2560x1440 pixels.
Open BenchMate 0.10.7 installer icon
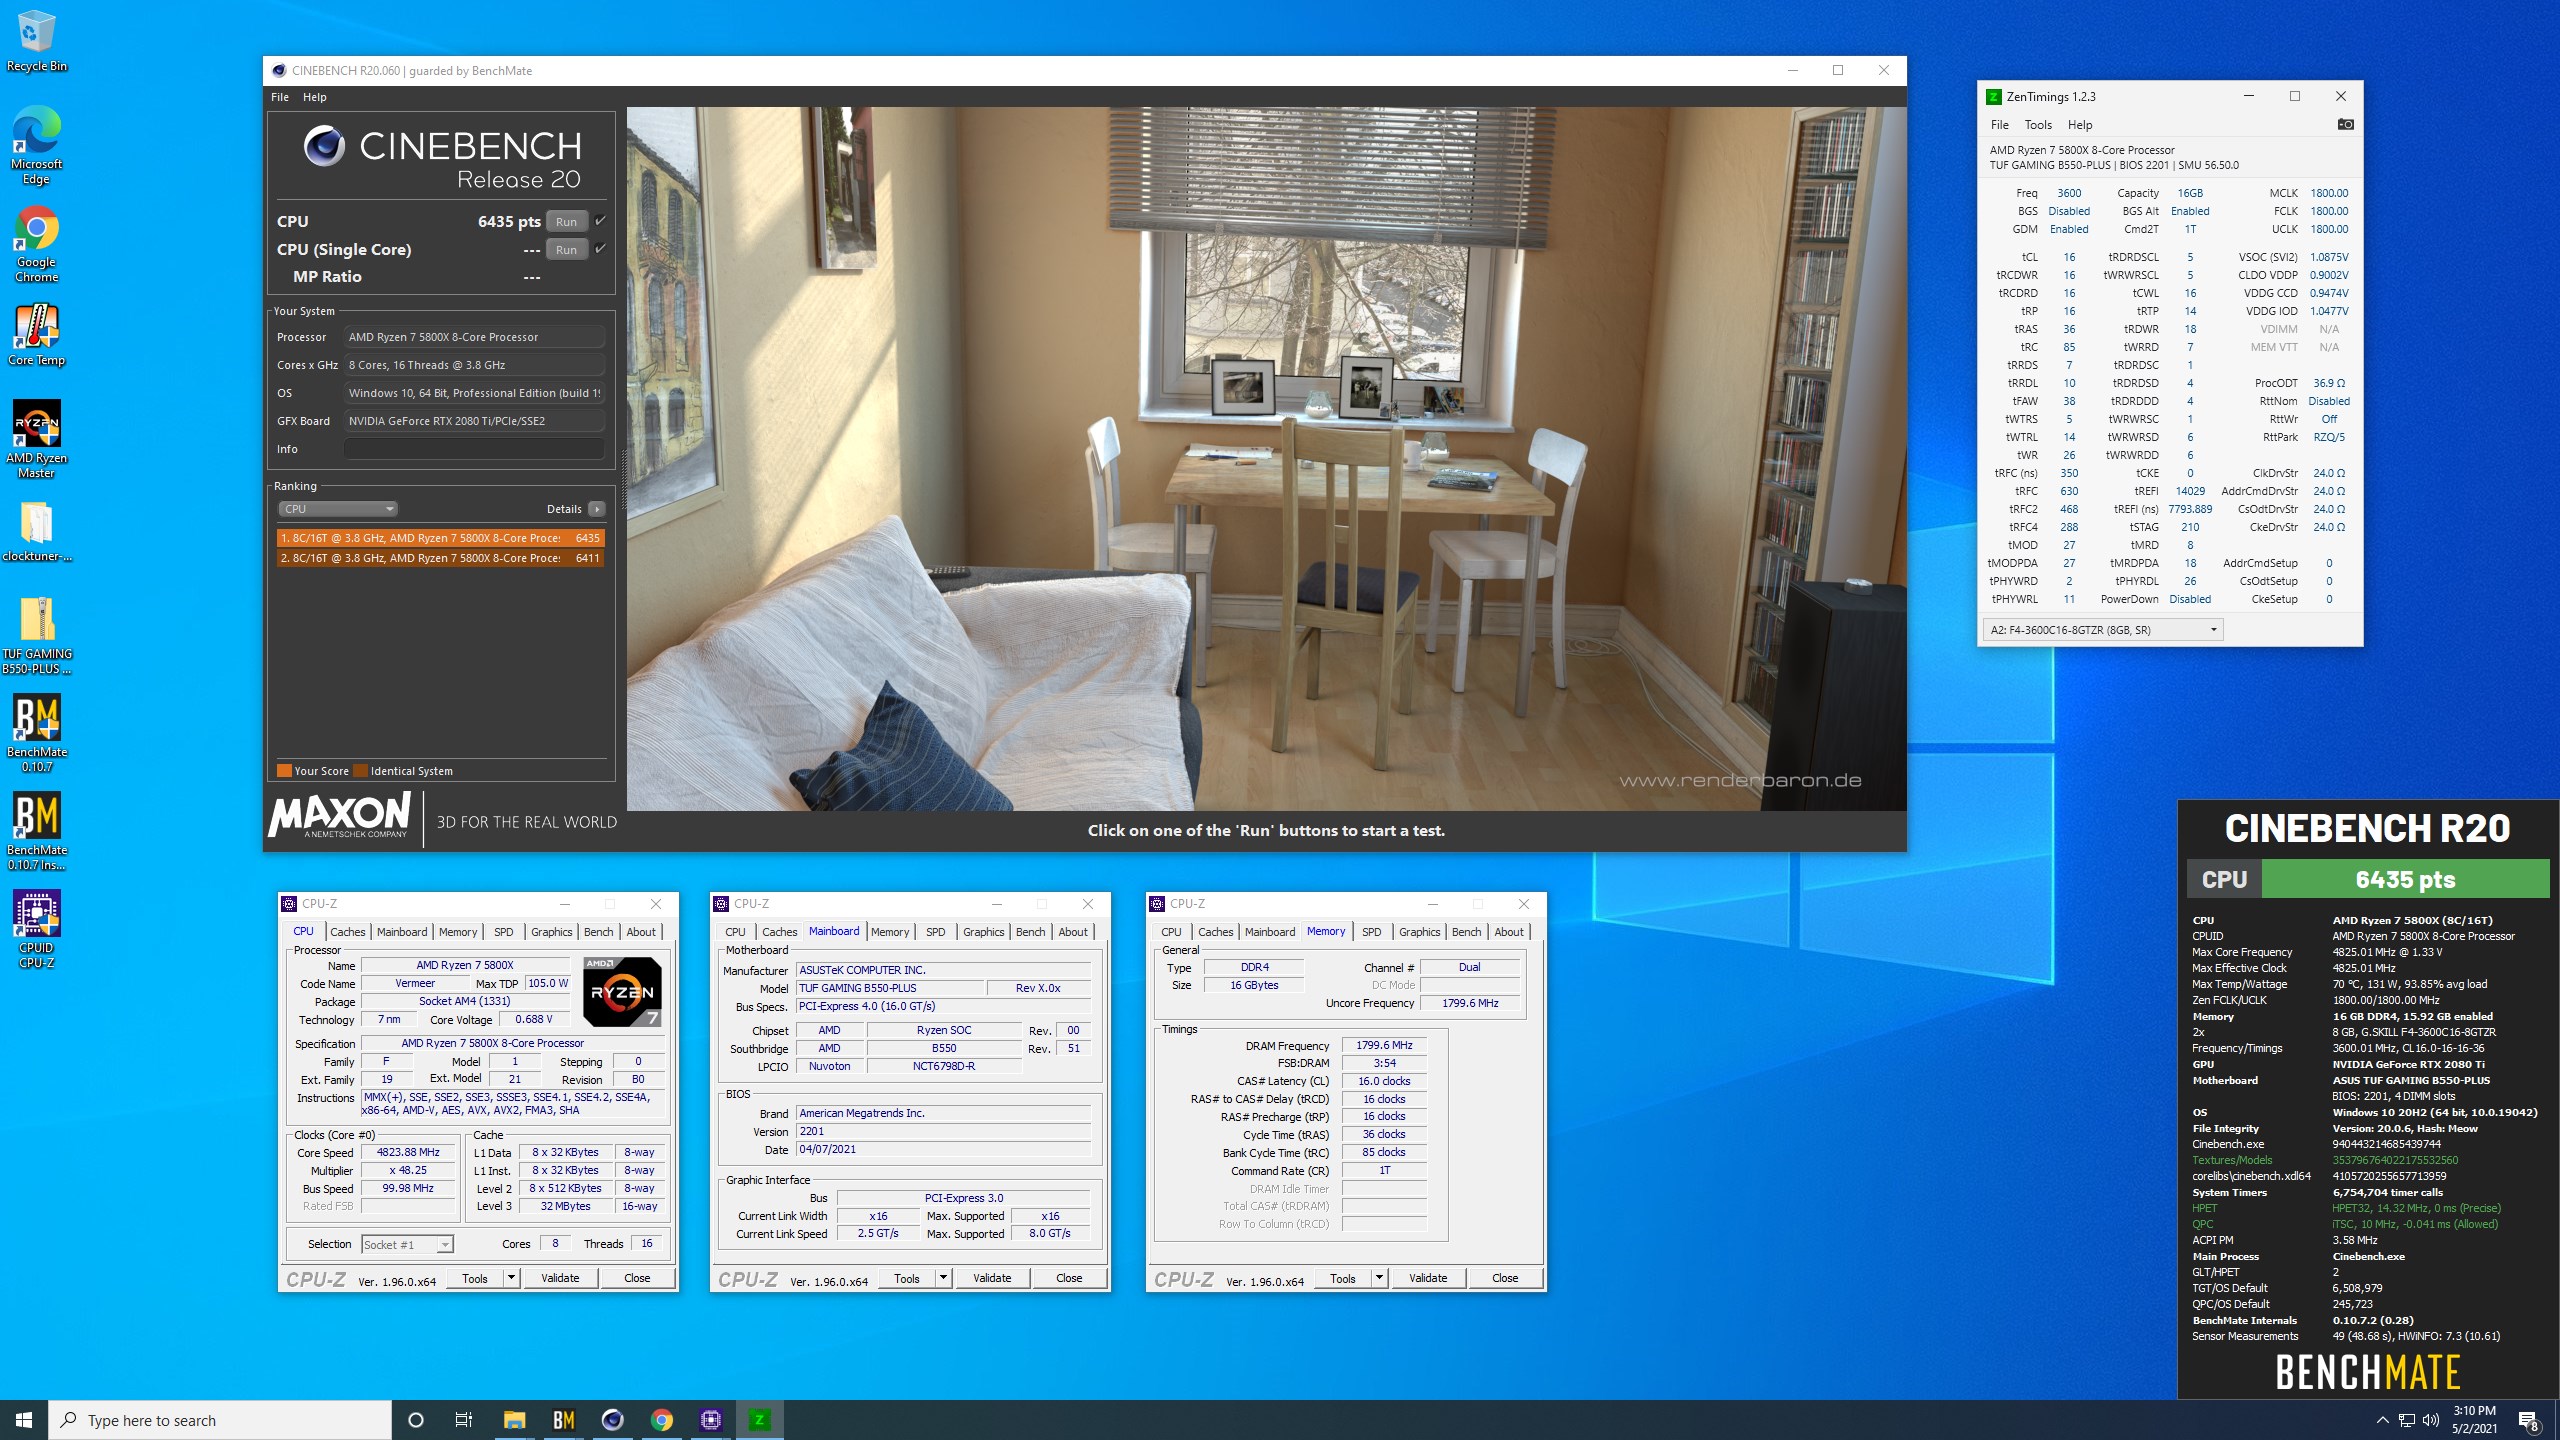click(36, 831)
